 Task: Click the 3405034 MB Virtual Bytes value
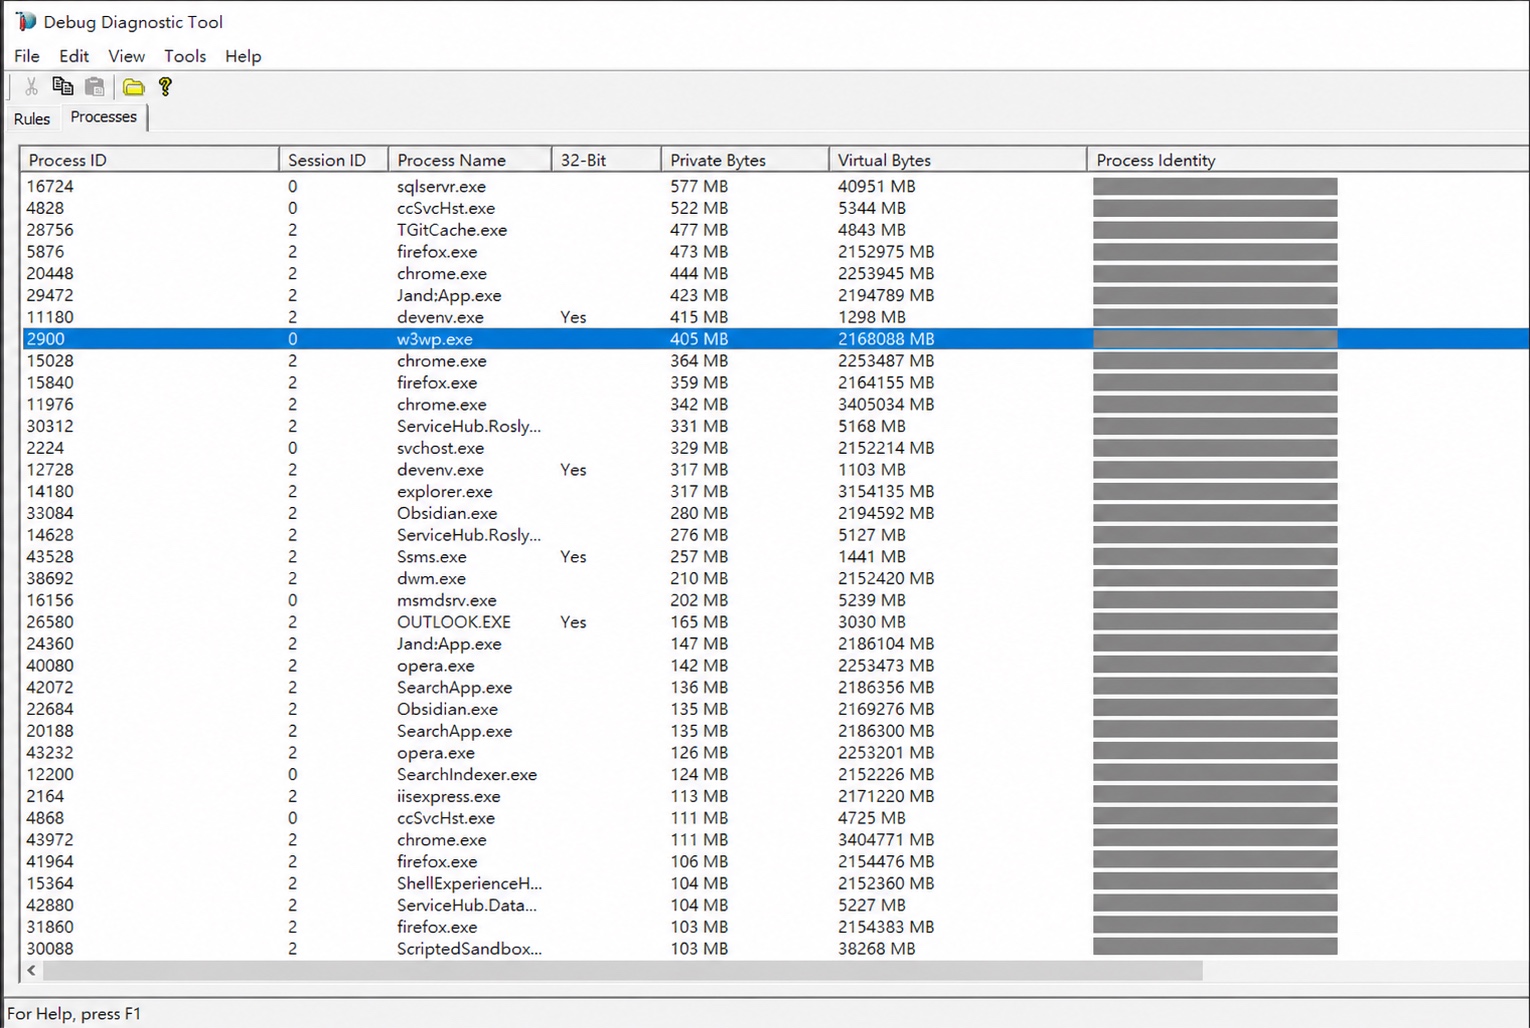click(886, 404)
